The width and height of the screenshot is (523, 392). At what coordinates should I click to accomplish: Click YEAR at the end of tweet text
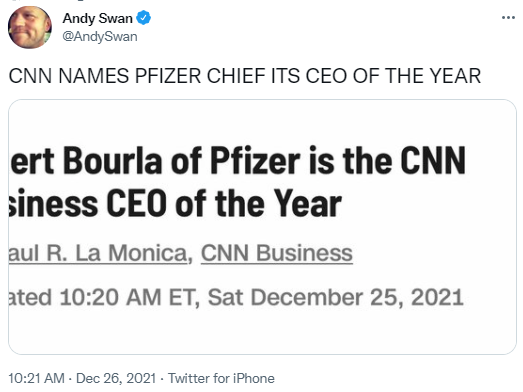coord(455,76)
